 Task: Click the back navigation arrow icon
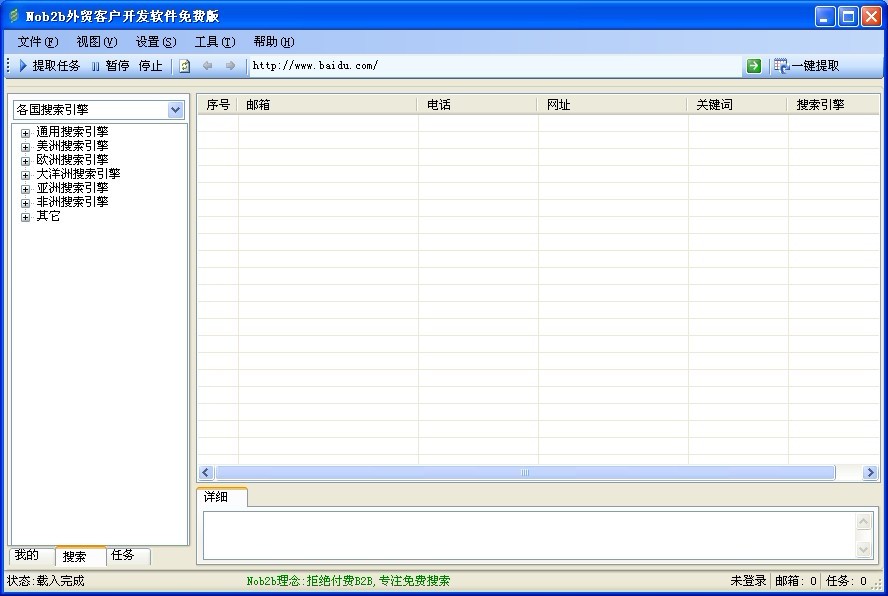[x=207, y=66]
